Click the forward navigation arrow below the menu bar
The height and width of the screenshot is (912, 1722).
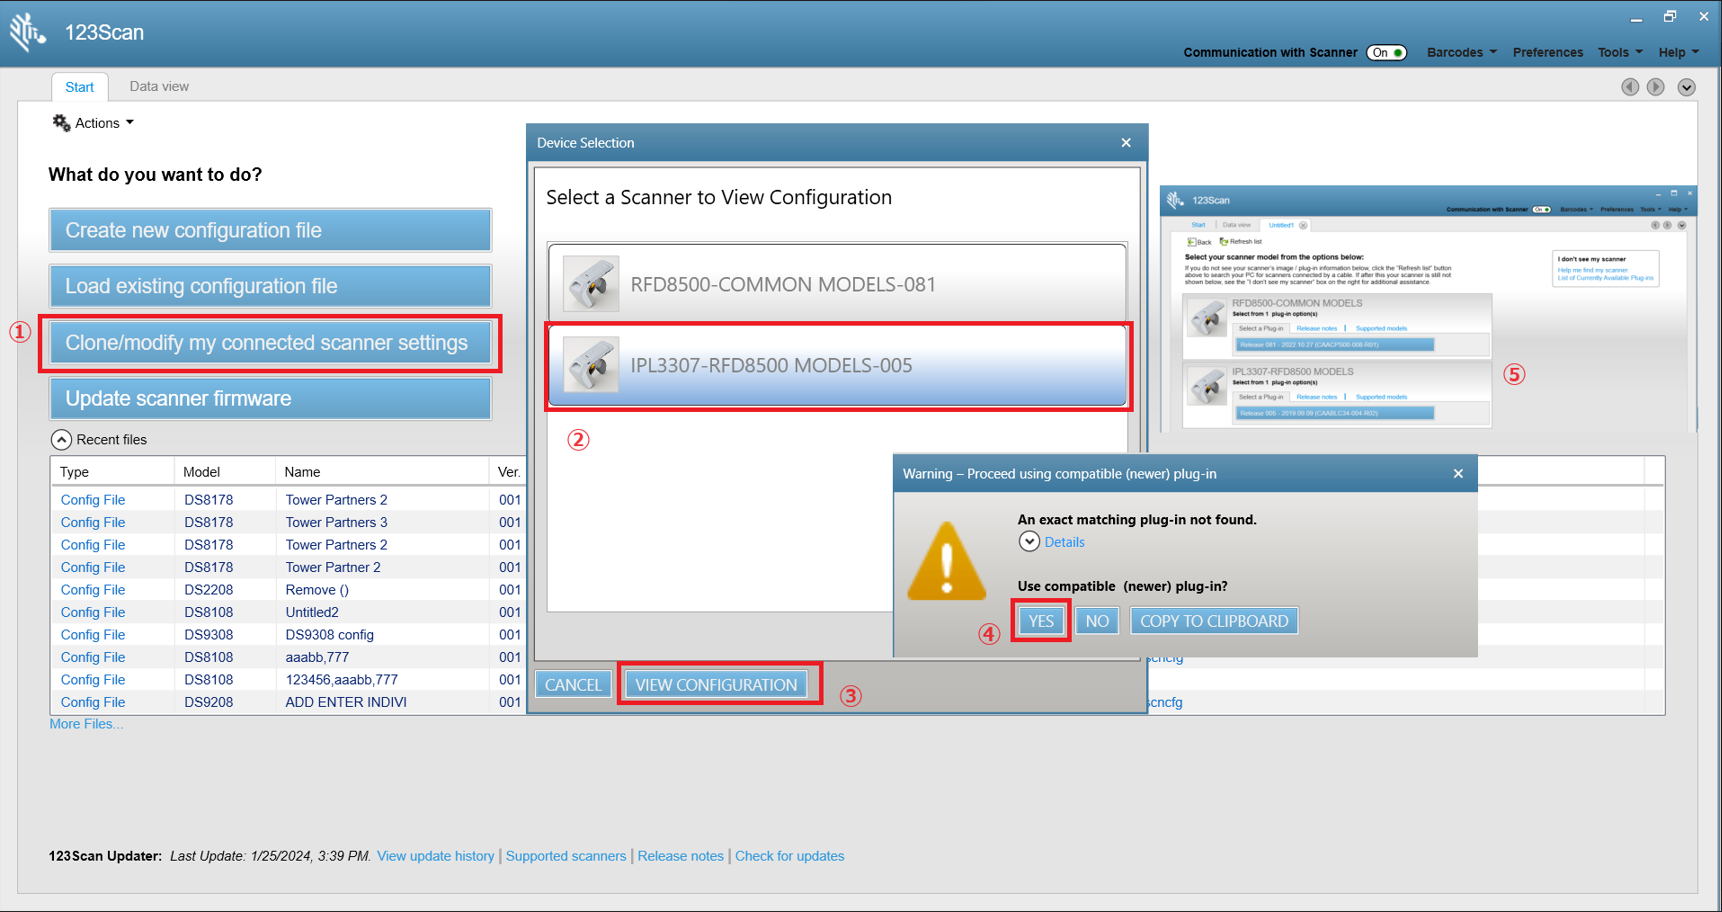(1655, 87)
